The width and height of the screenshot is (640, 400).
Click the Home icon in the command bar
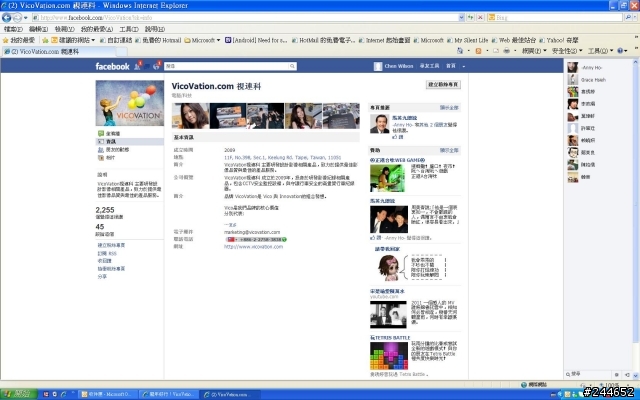point(460,51)
